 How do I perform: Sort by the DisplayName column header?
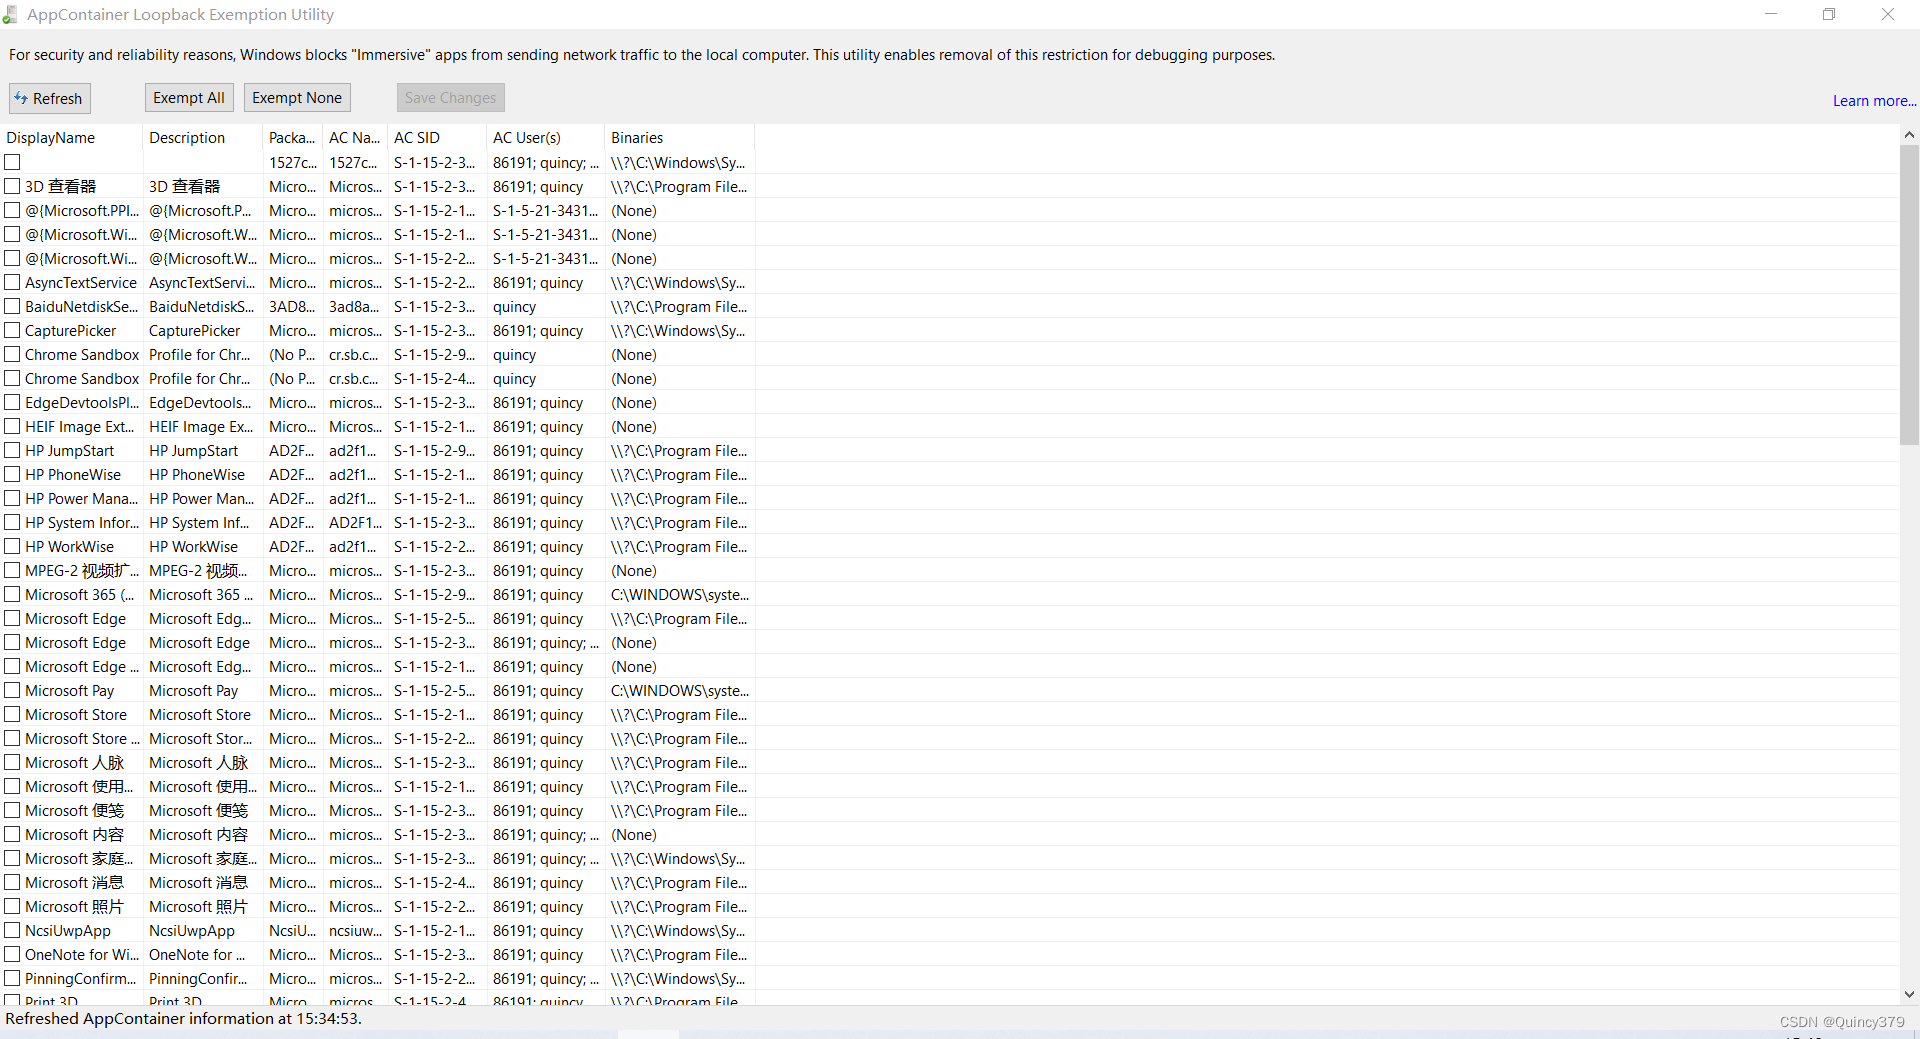click(71, 137)
